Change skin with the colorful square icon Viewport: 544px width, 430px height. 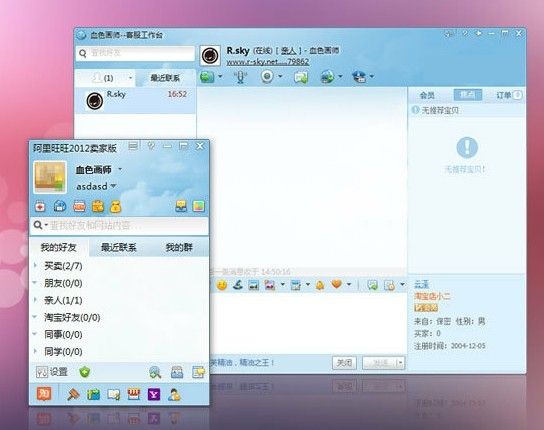pyautogui.click(x=199, y=206)
